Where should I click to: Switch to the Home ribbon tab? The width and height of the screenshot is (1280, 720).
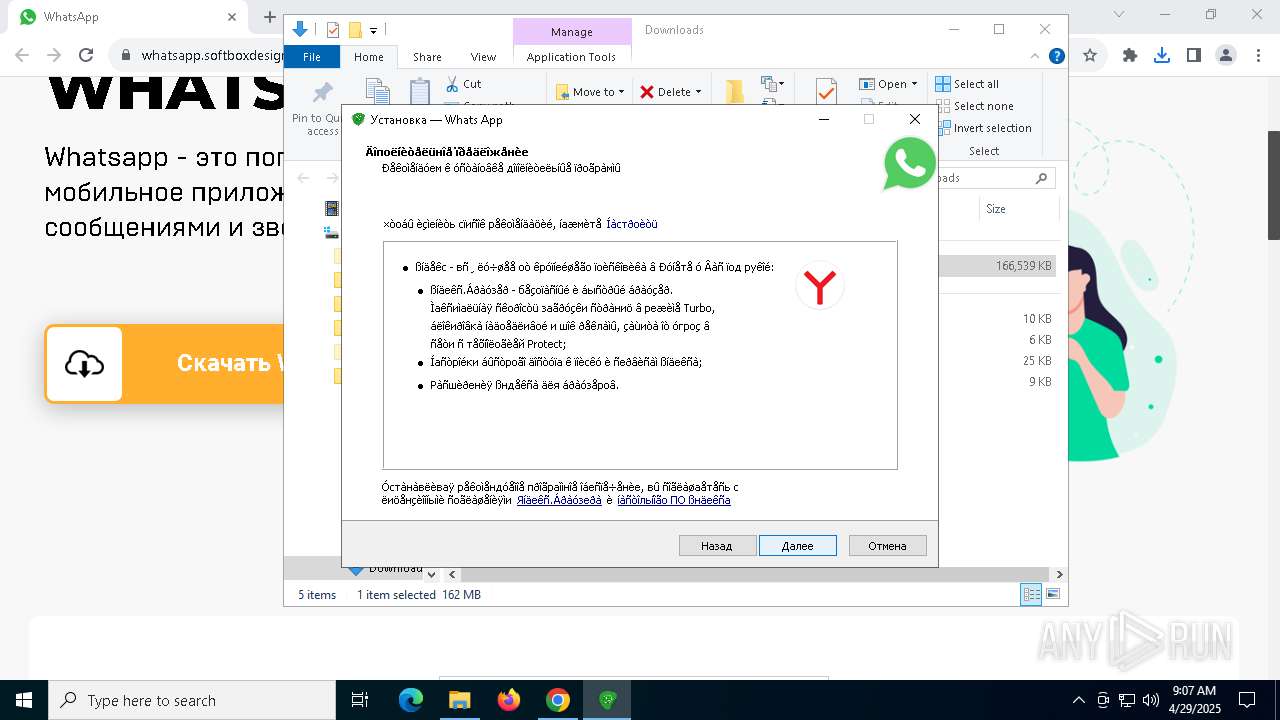pyautogui.click(x=369, y=57)
